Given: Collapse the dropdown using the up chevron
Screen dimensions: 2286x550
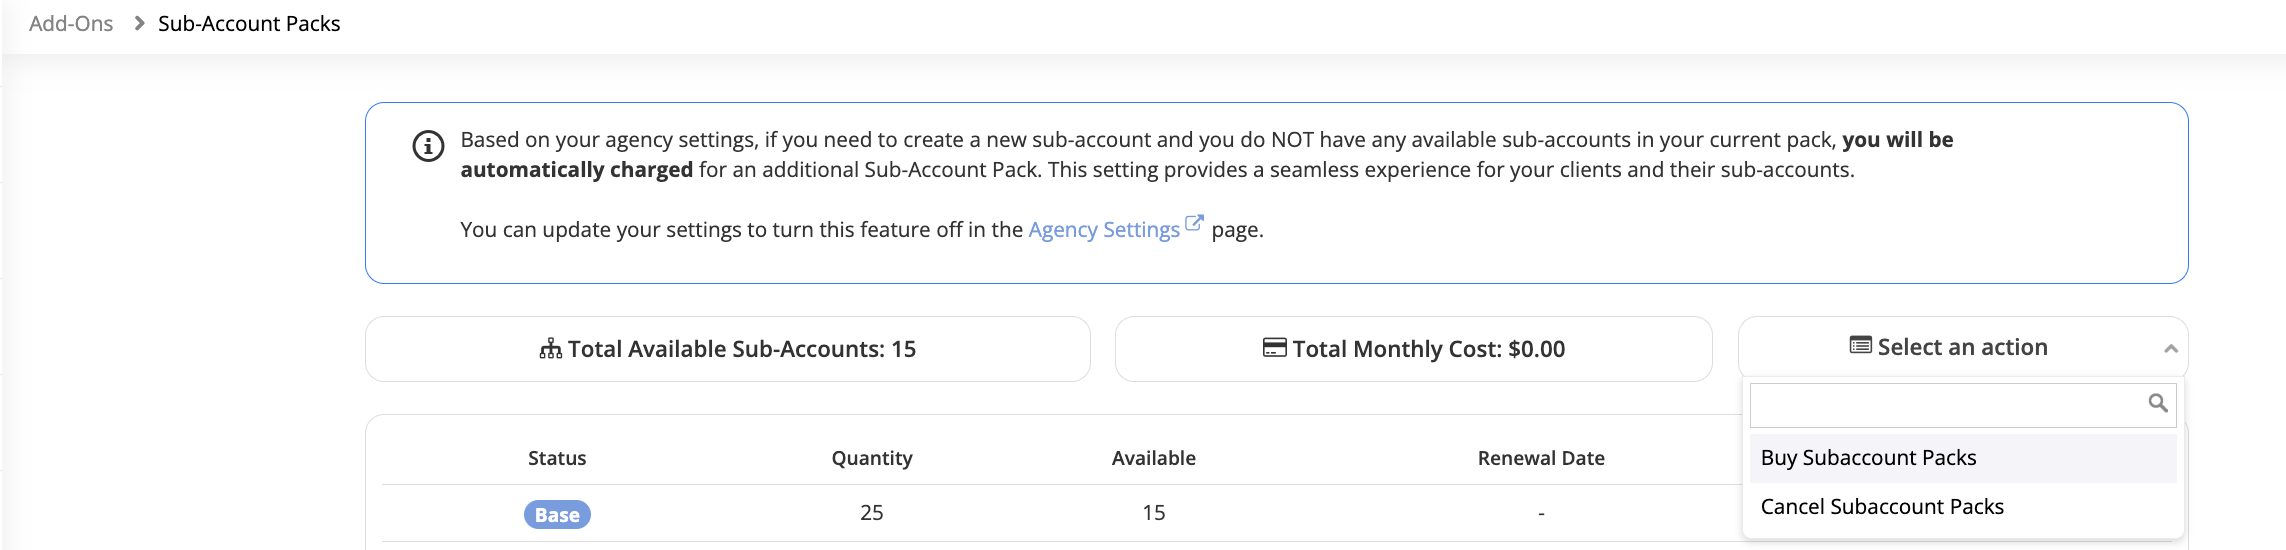Looking at the screenshot, I should tap(2170, 349).
